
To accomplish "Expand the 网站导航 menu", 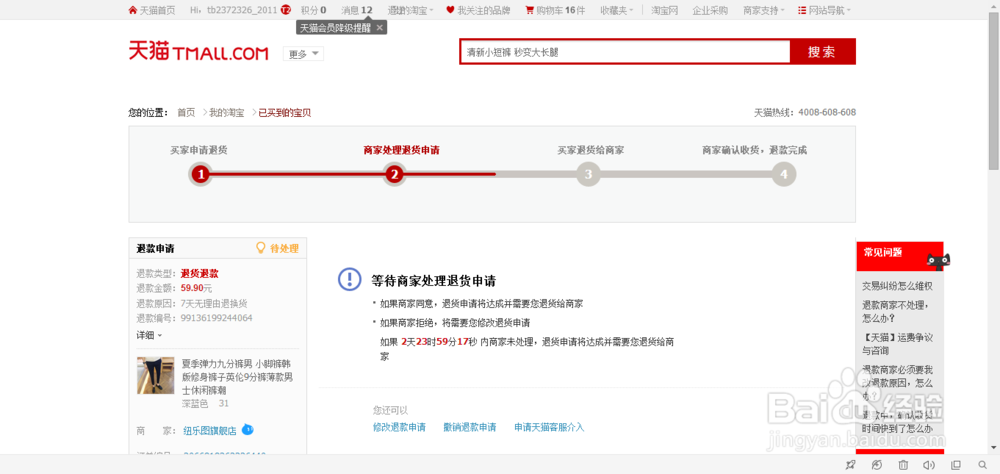I will coord(825,10).
